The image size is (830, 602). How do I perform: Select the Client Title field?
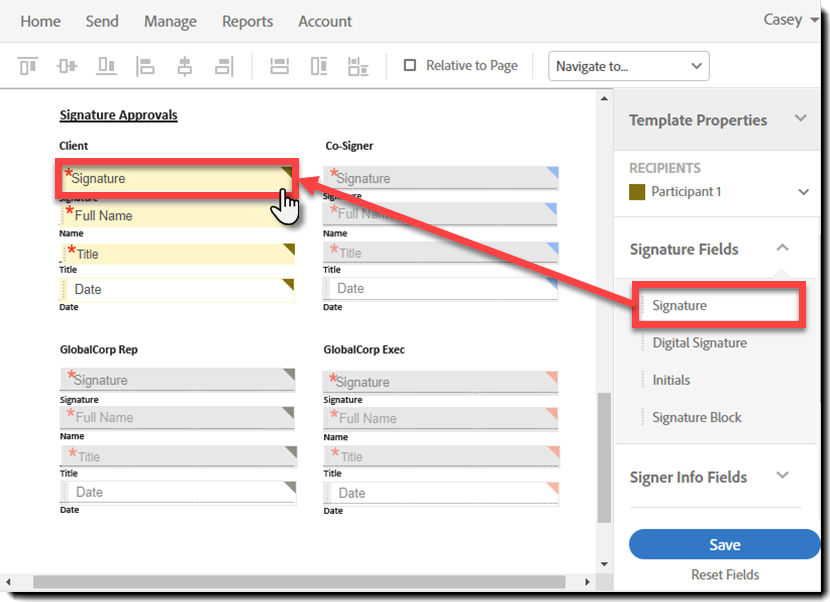177,254
